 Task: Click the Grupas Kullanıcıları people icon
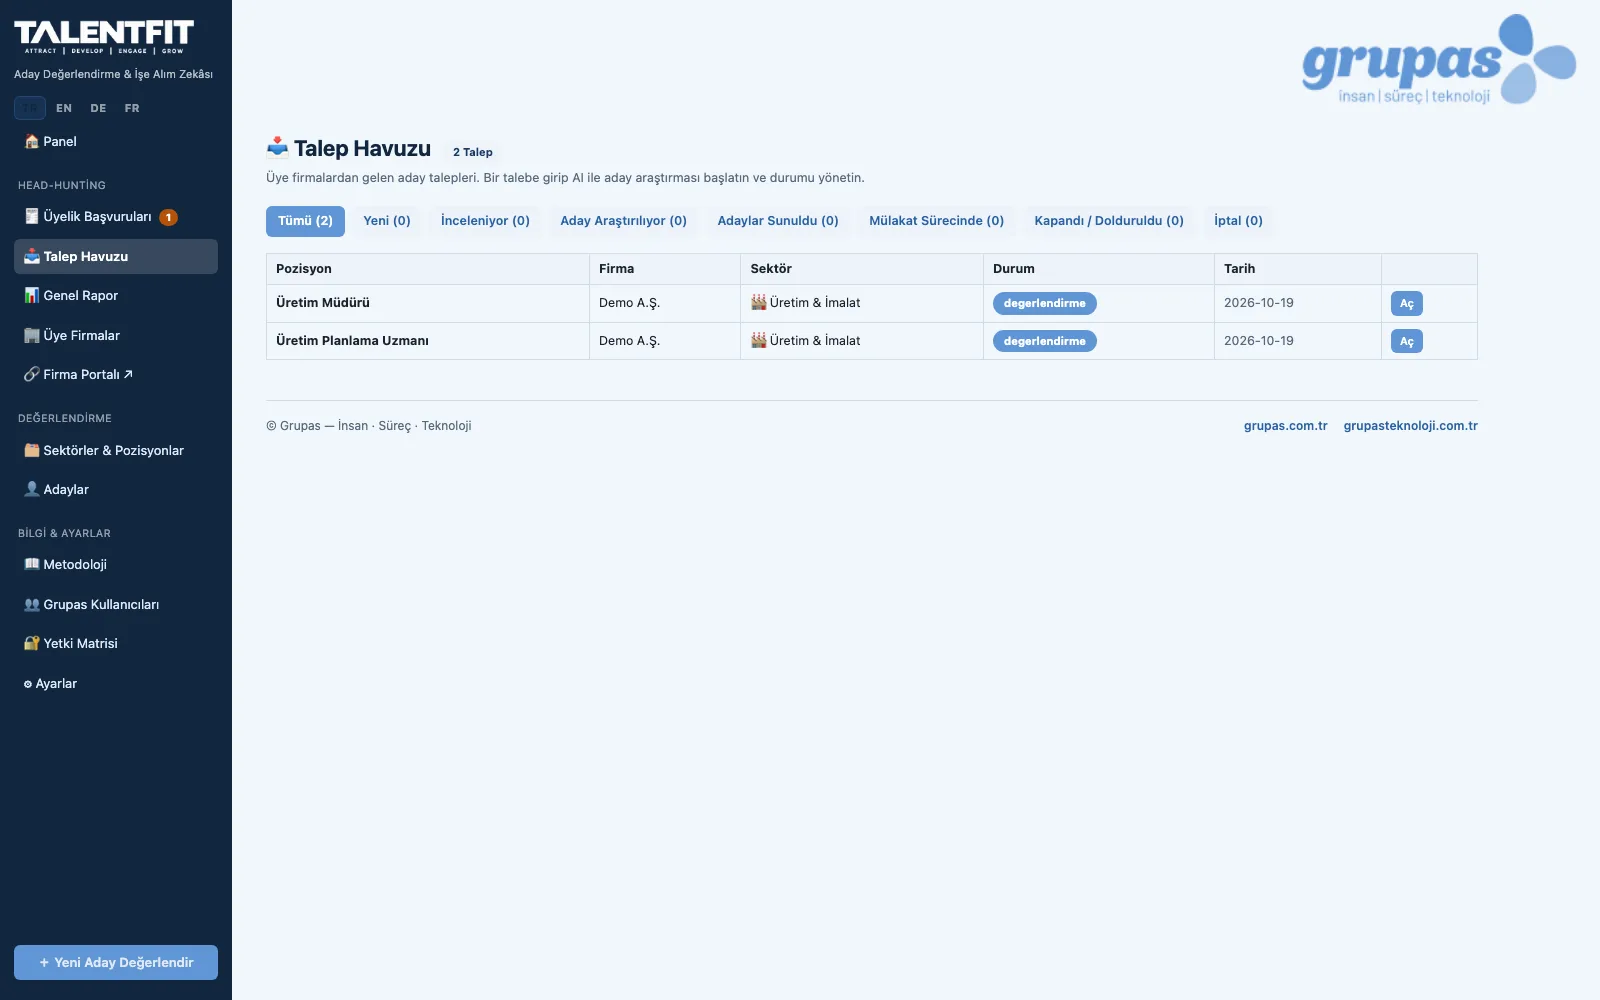click(x=32, y=605)
